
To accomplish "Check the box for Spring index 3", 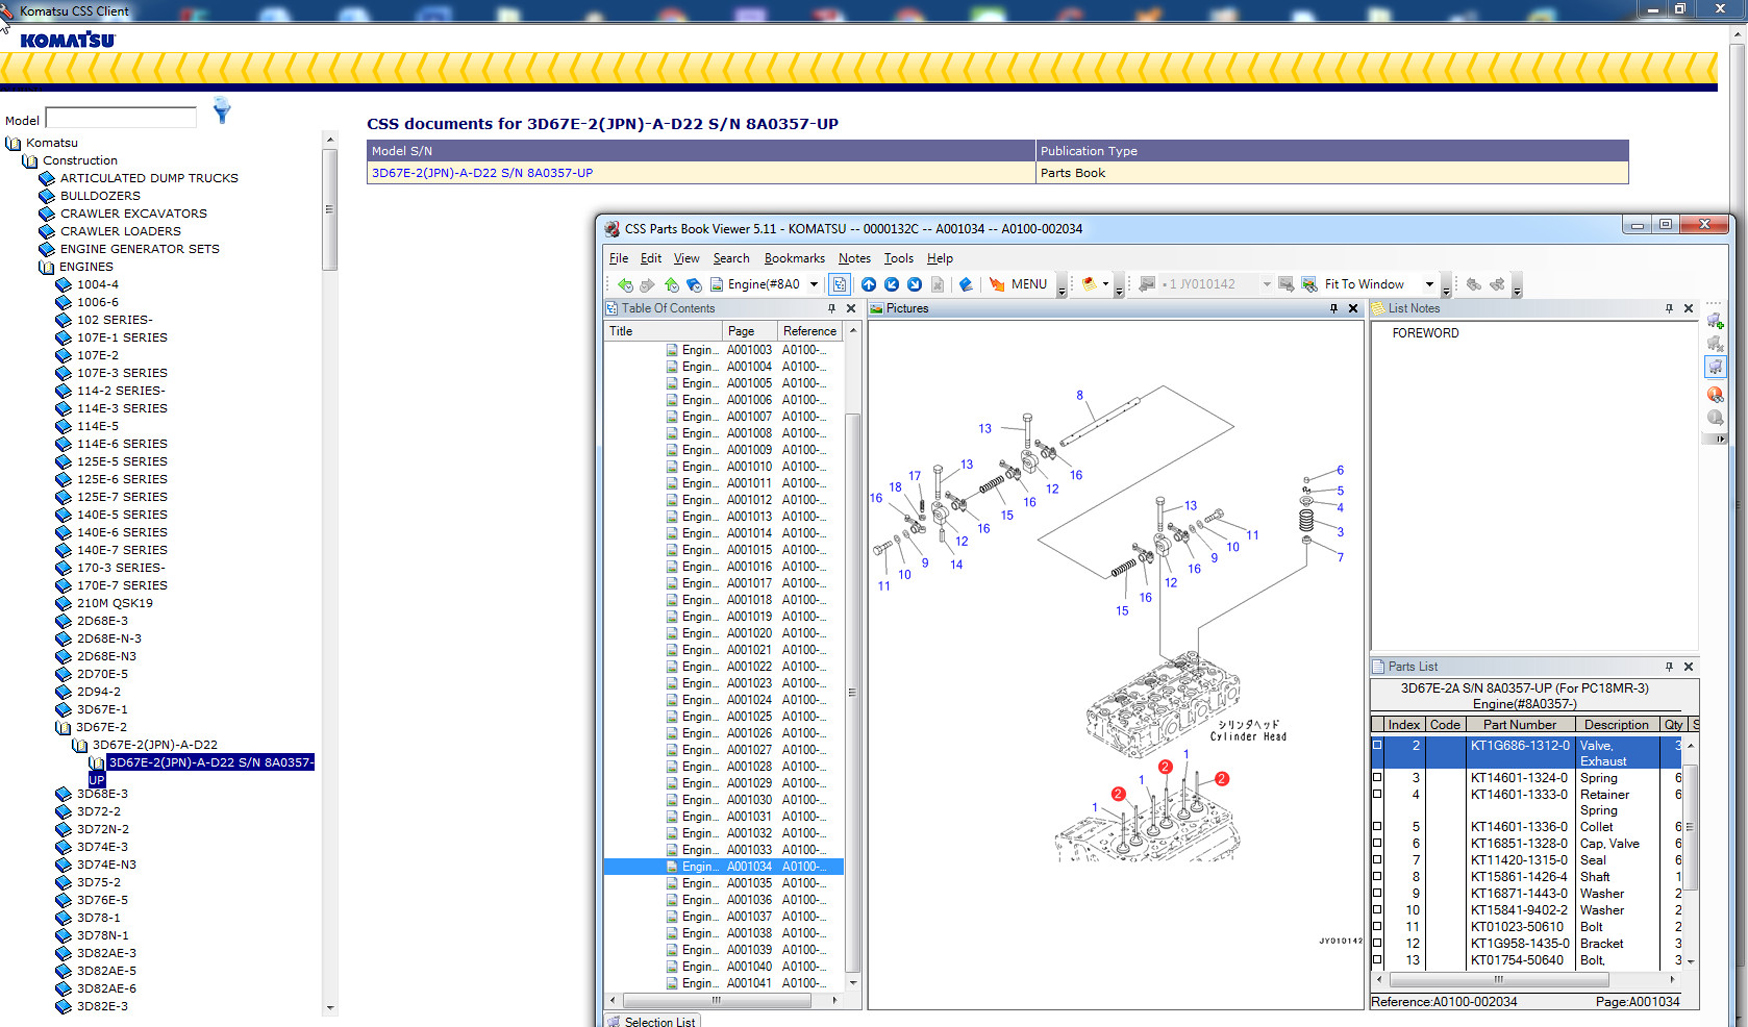I will pos(1377,778).
